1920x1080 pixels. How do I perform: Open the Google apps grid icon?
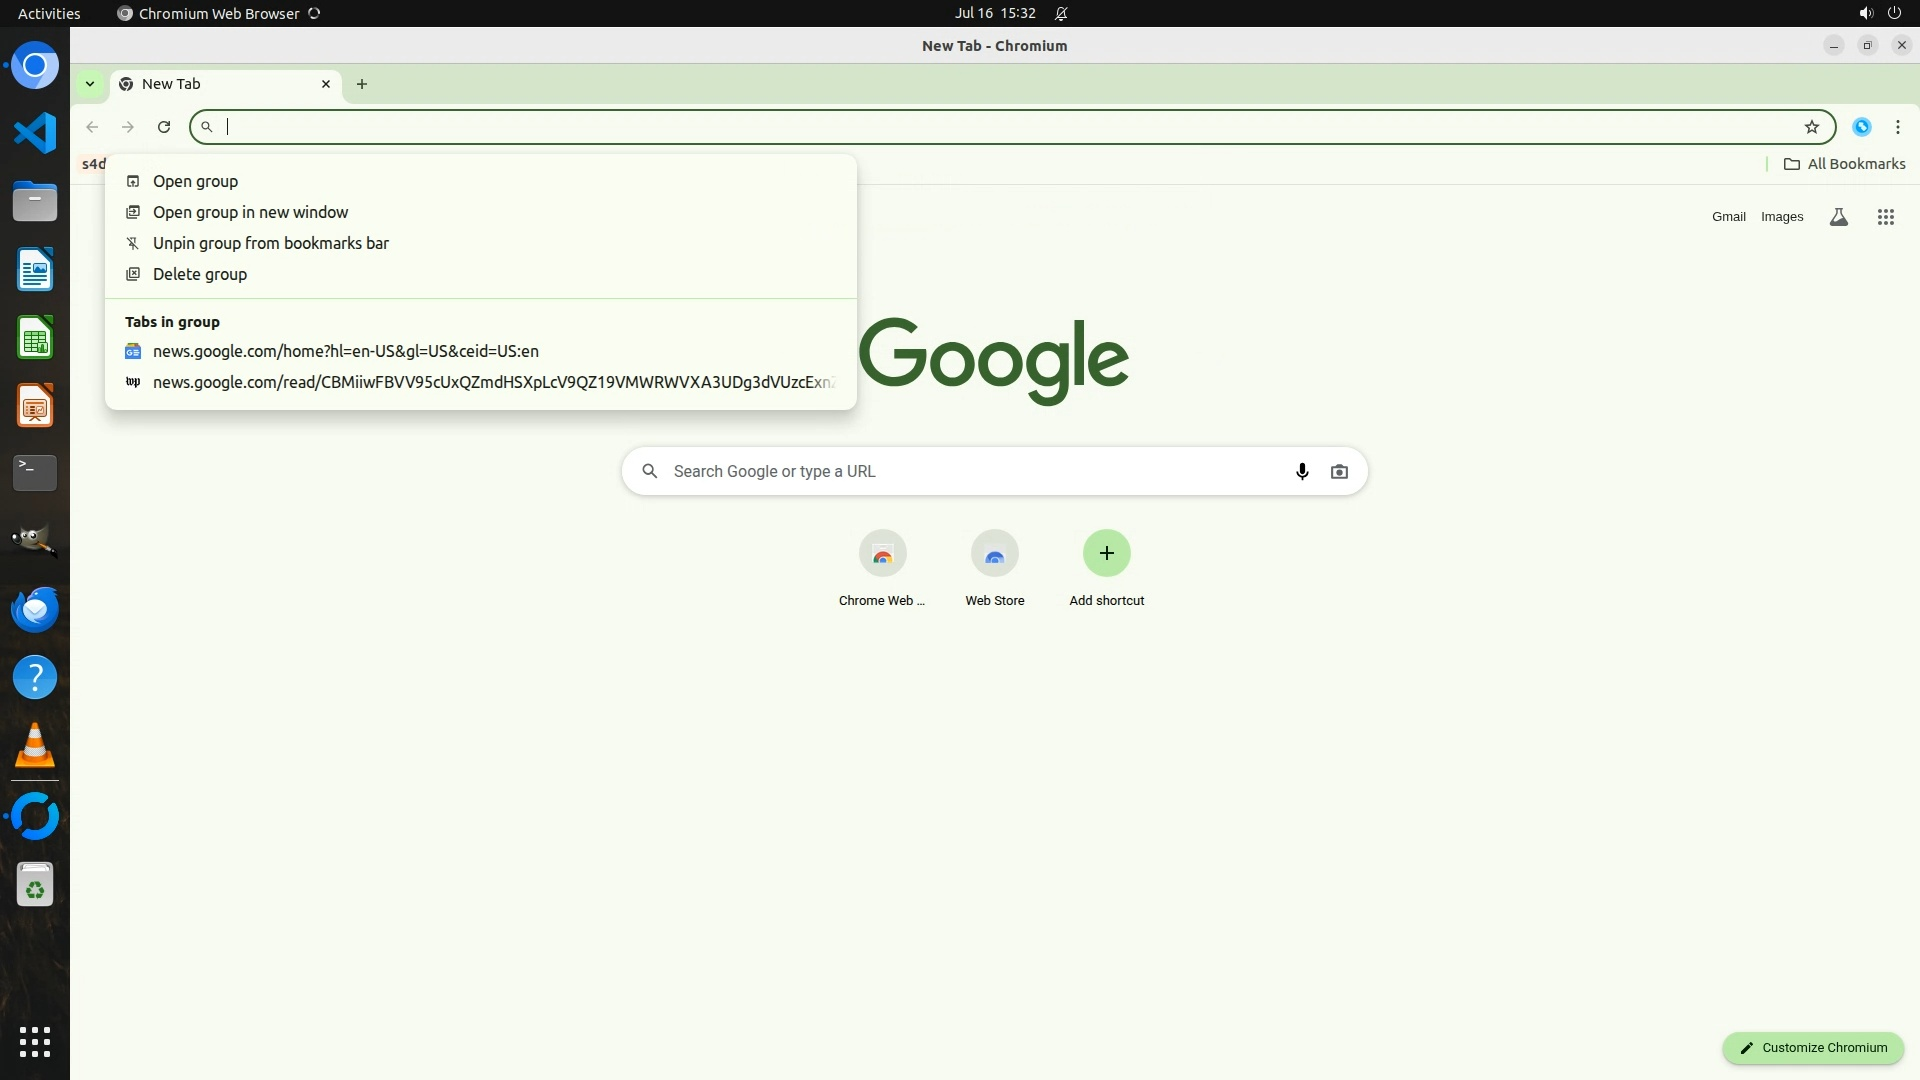tap(1885, 217)
